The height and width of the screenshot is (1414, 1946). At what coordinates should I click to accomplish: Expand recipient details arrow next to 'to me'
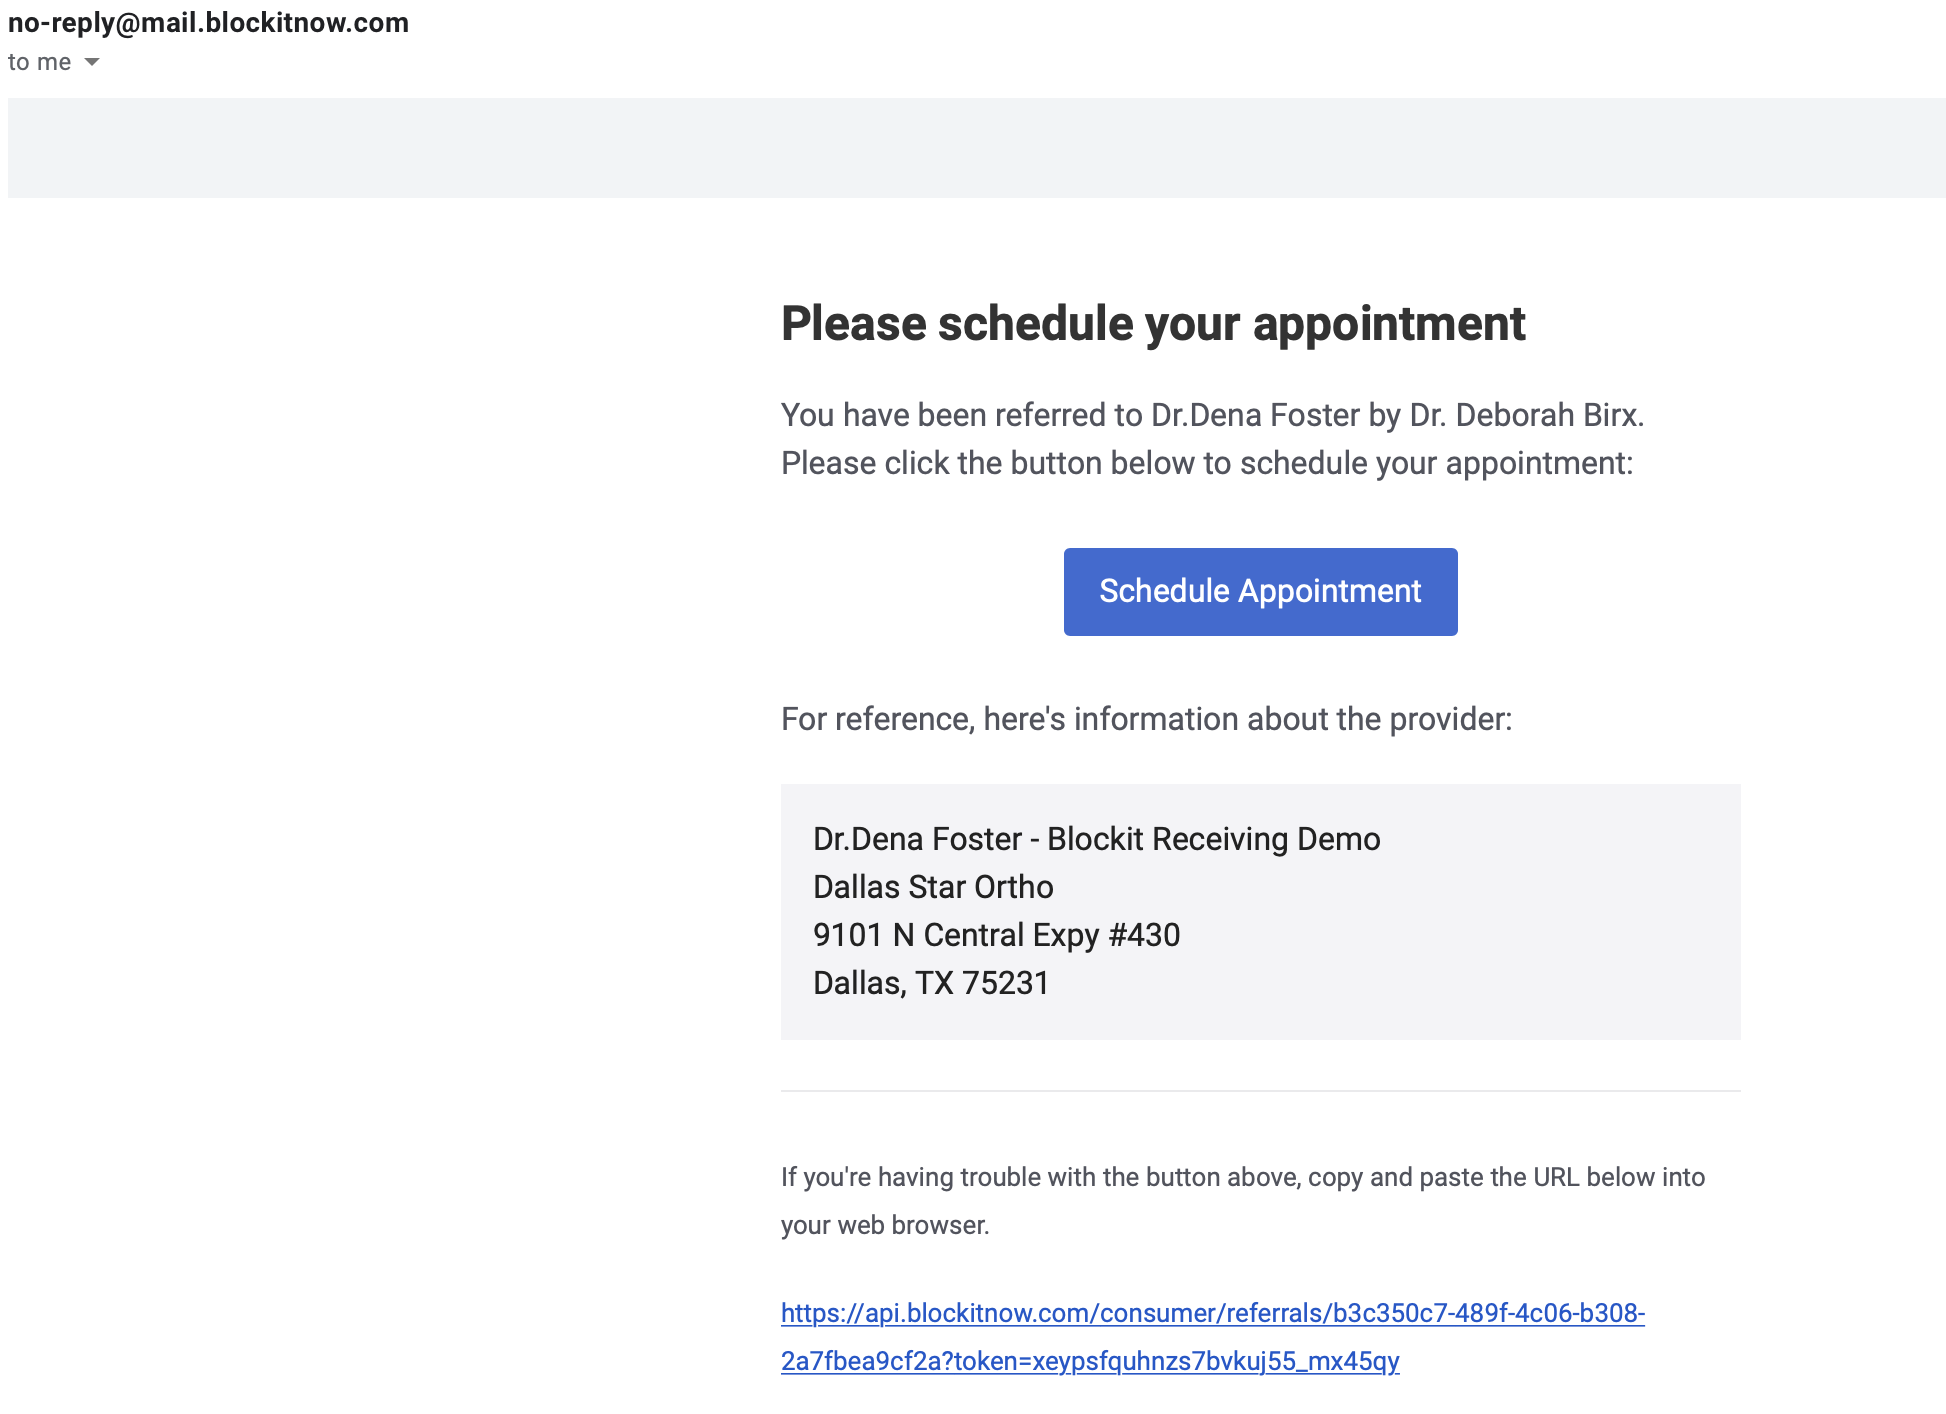[92, 62]
